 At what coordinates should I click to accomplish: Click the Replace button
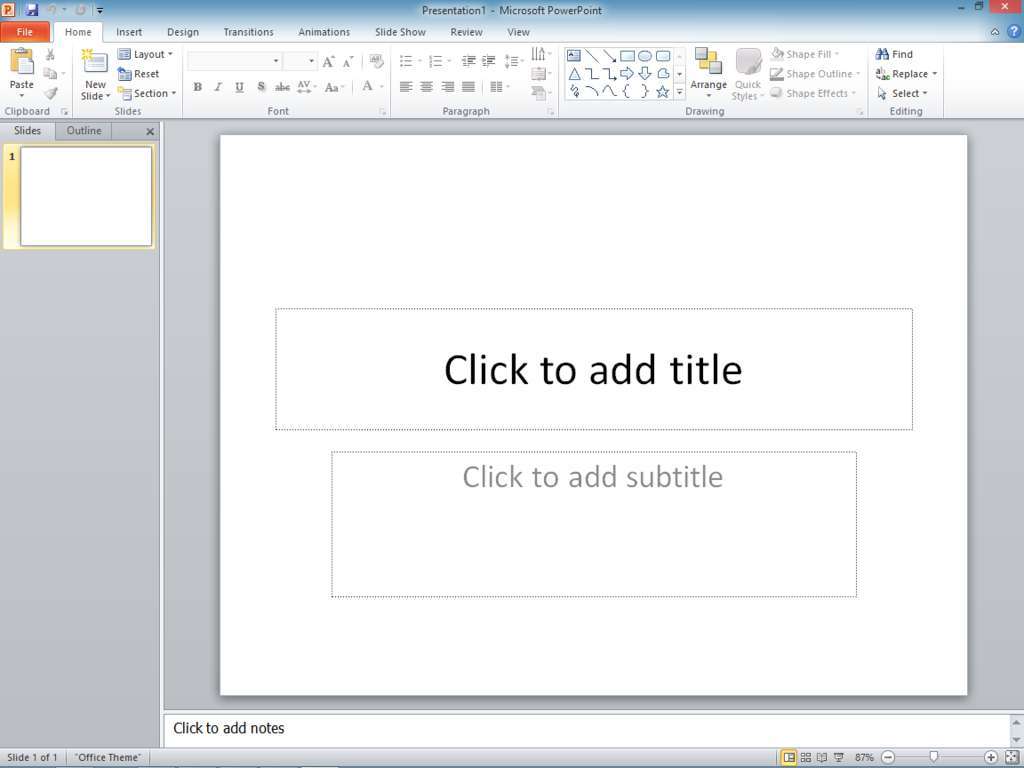click(x=906, y=74)
